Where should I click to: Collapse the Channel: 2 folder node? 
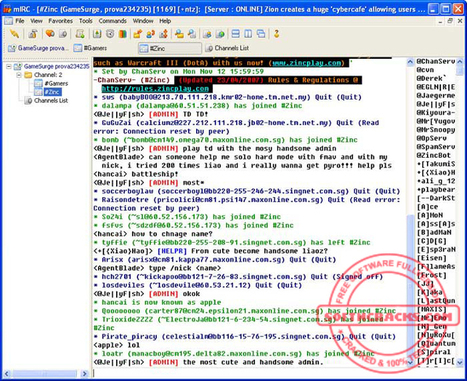pyautogui.click(x=19, y=75)
